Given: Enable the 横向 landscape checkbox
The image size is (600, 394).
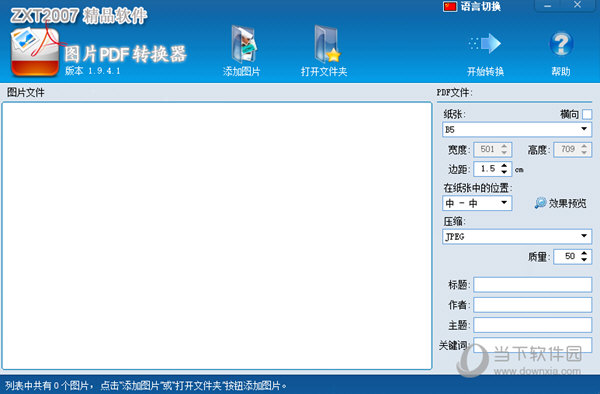Looking at the screenshot, I should click(x=587, y=114).
